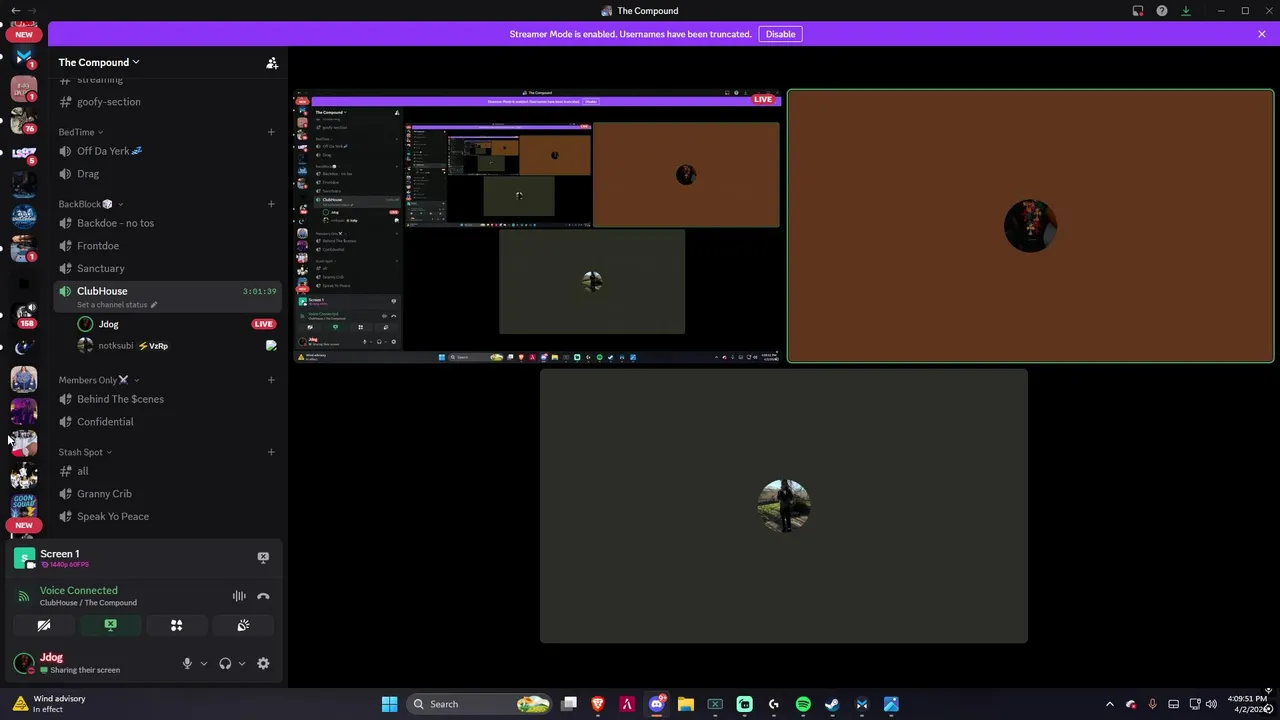Open Steam from the taskbar
The height and width of the screenshot is (720, 1280).
click(832, 704)
